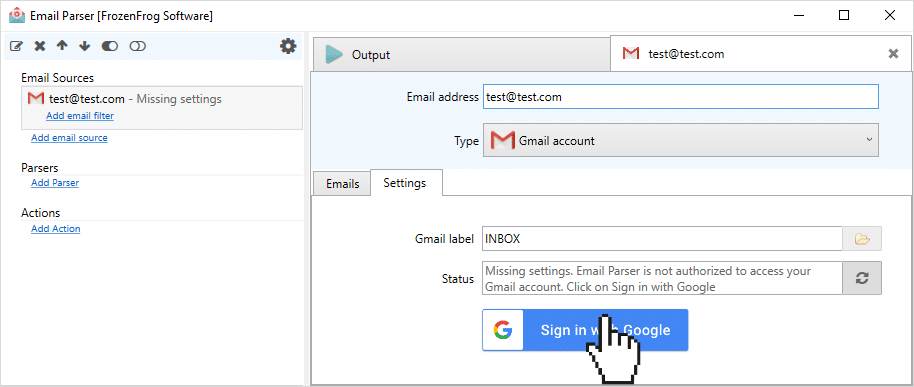Move the item down with the down arrow icon

point(85,46)
